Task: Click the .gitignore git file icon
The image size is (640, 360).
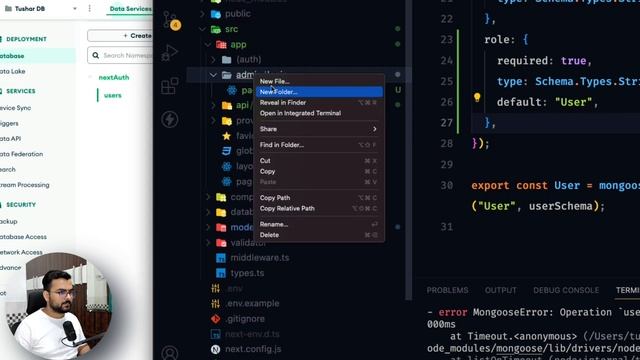Action: 216,319
